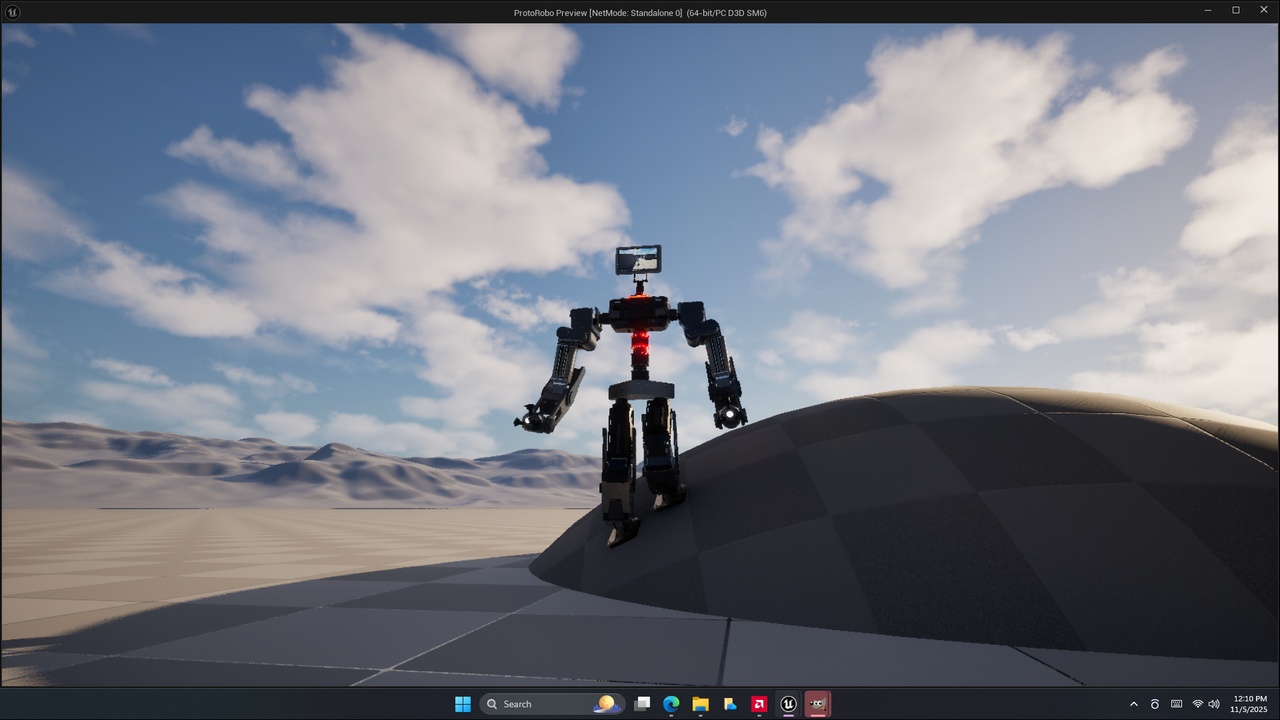This screenshot has width=1280, height=720.
Task: Open the circular tray icon beside the chevron
Action: [1155, 704]
